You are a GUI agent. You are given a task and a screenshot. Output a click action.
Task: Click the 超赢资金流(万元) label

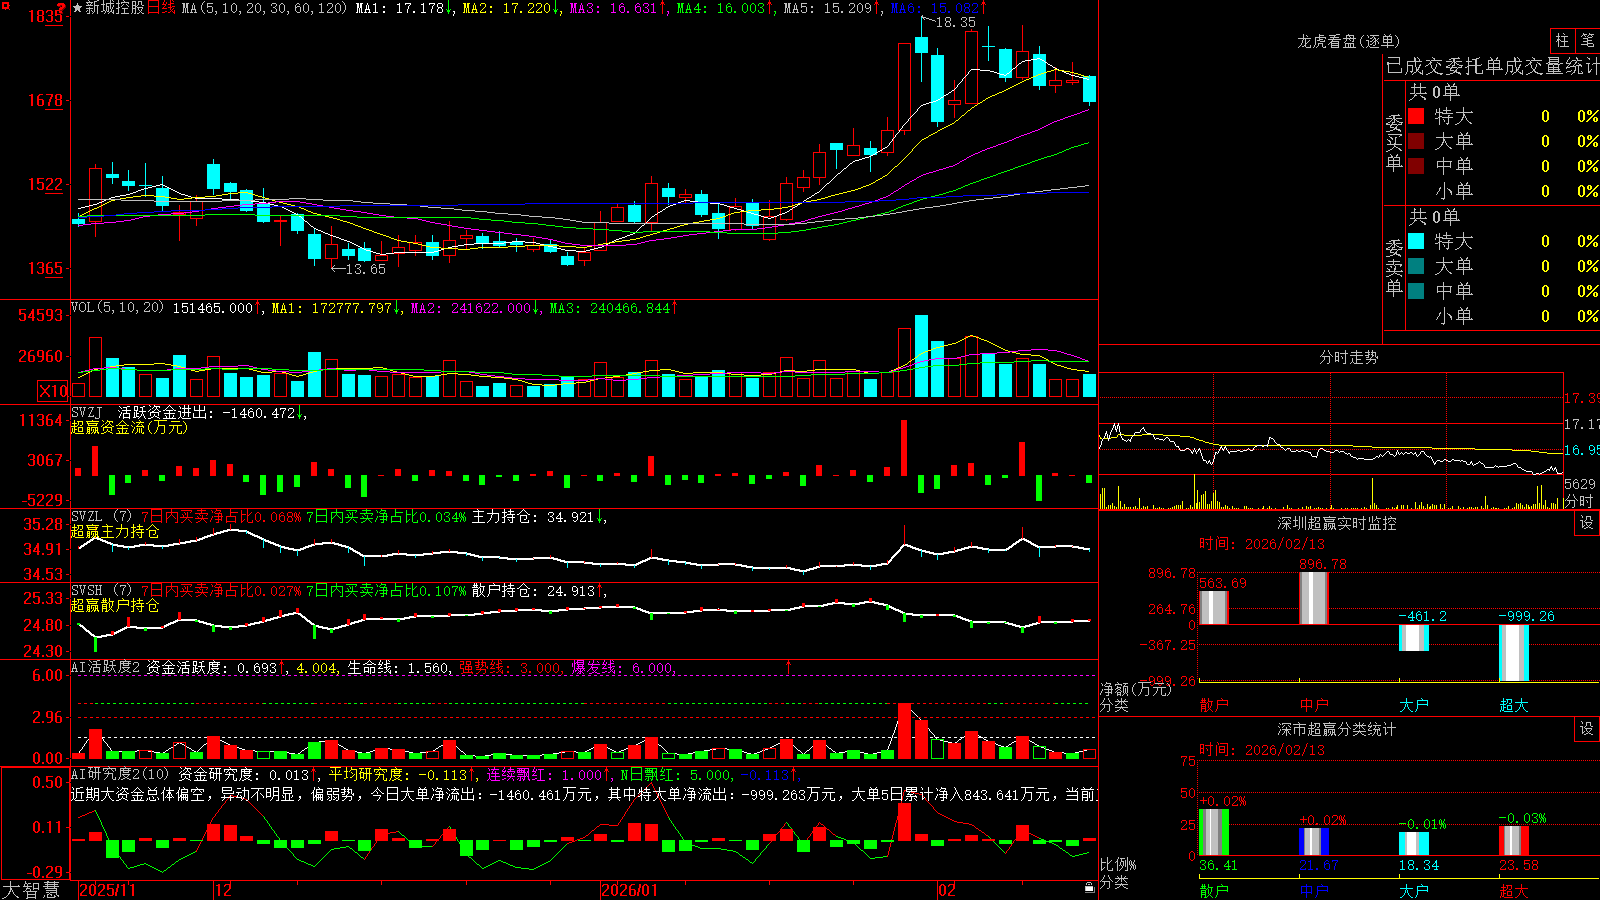(x=129, y=428)
